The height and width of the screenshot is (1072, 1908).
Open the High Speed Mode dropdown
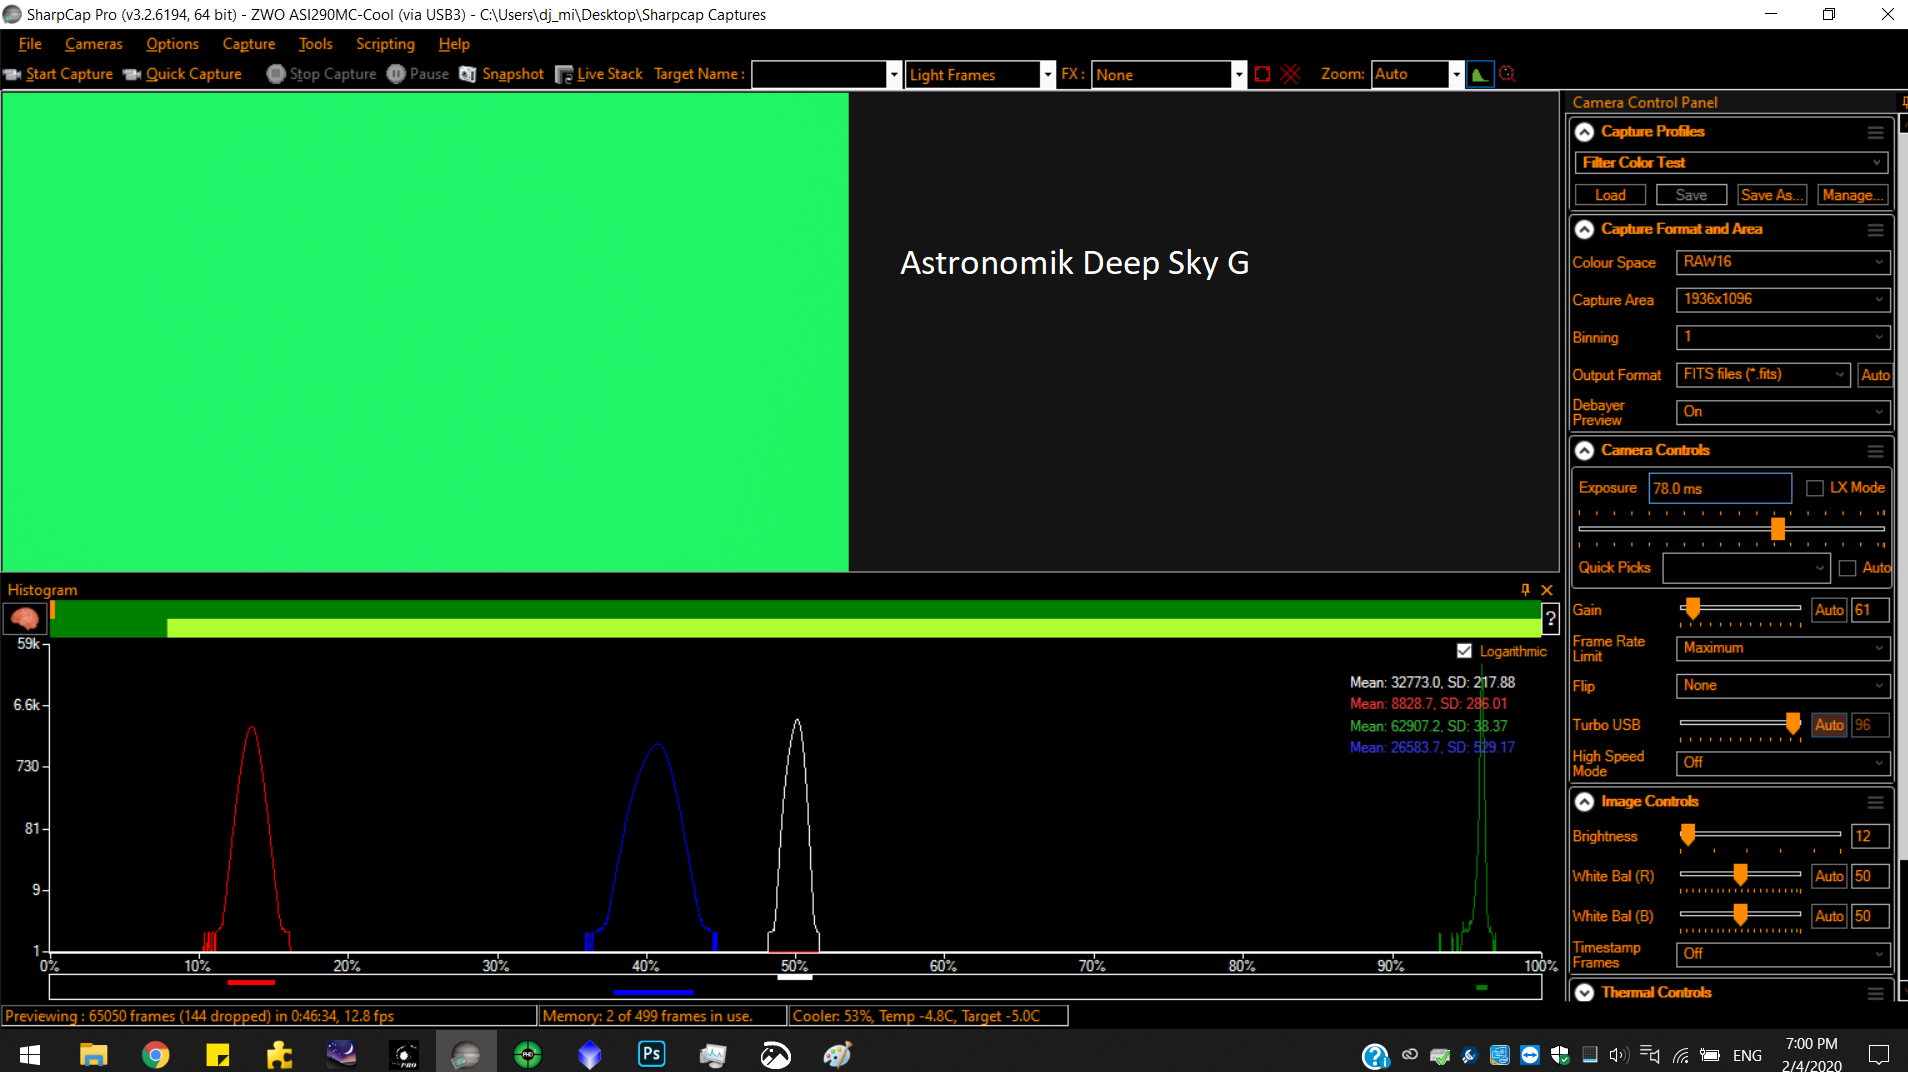point(1783,763)
